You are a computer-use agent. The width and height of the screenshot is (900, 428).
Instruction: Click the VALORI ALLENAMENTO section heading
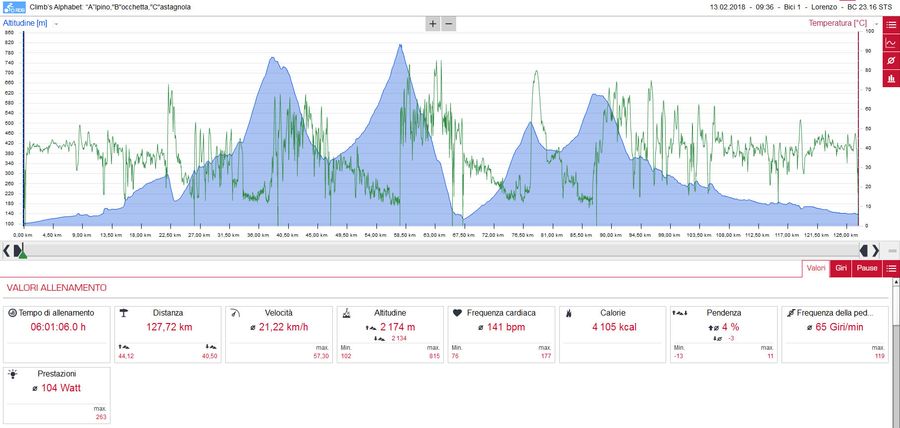pyautogui.click(x=56, y=288)
